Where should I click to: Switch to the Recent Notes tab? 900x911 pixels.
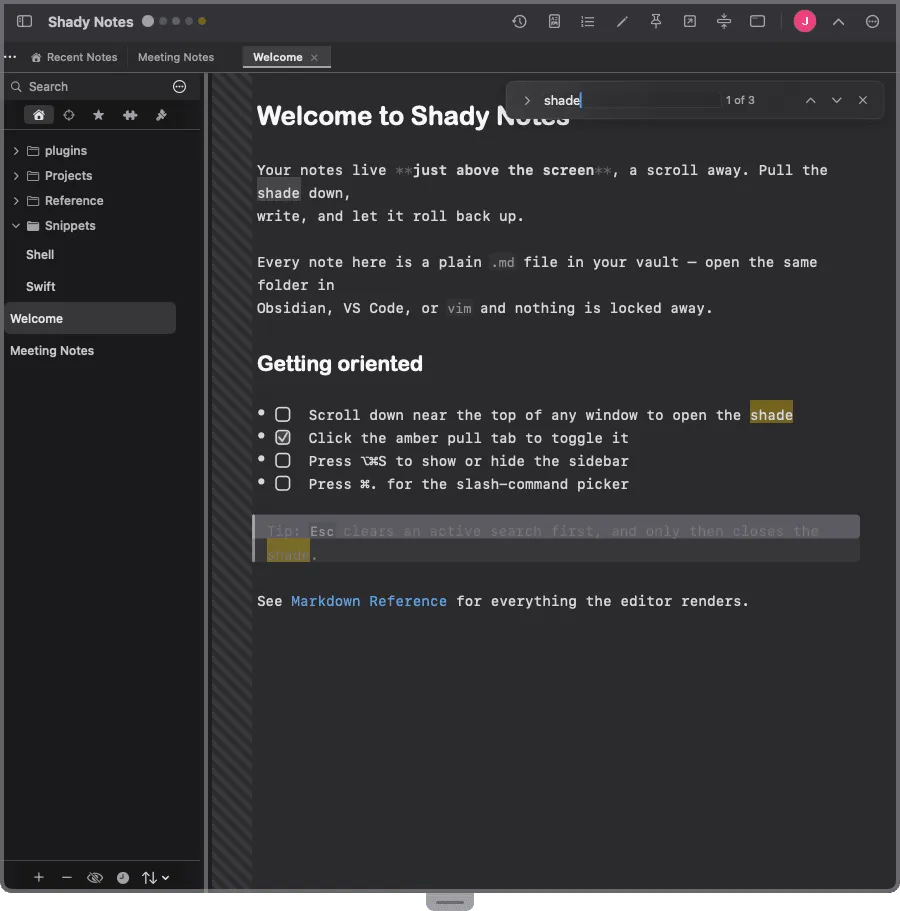tap(74, 58)
